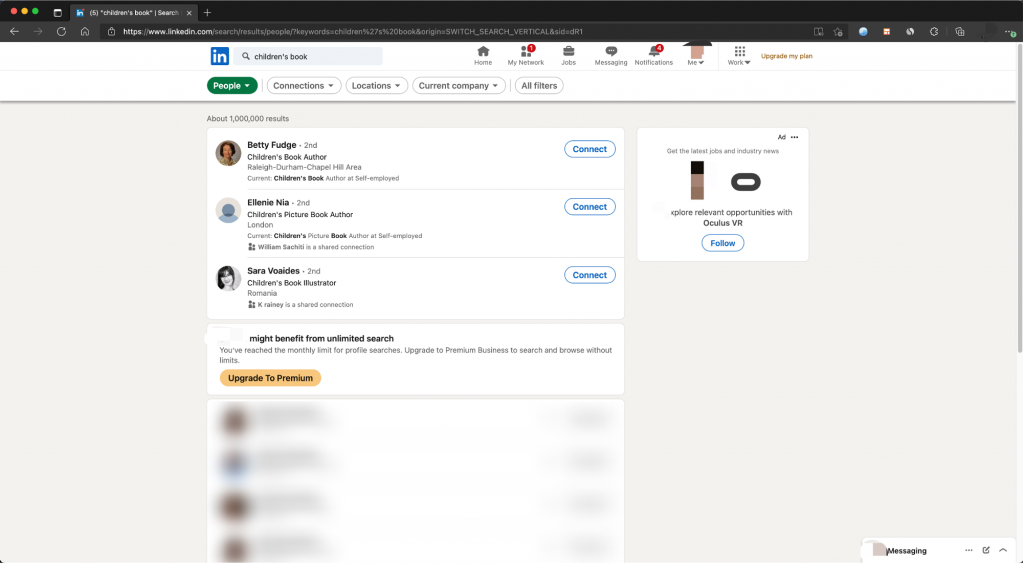Open the Me profile menu
The height and width of the screenshot is (563, 1024).
pyautogui.click(x=696, y=55)
